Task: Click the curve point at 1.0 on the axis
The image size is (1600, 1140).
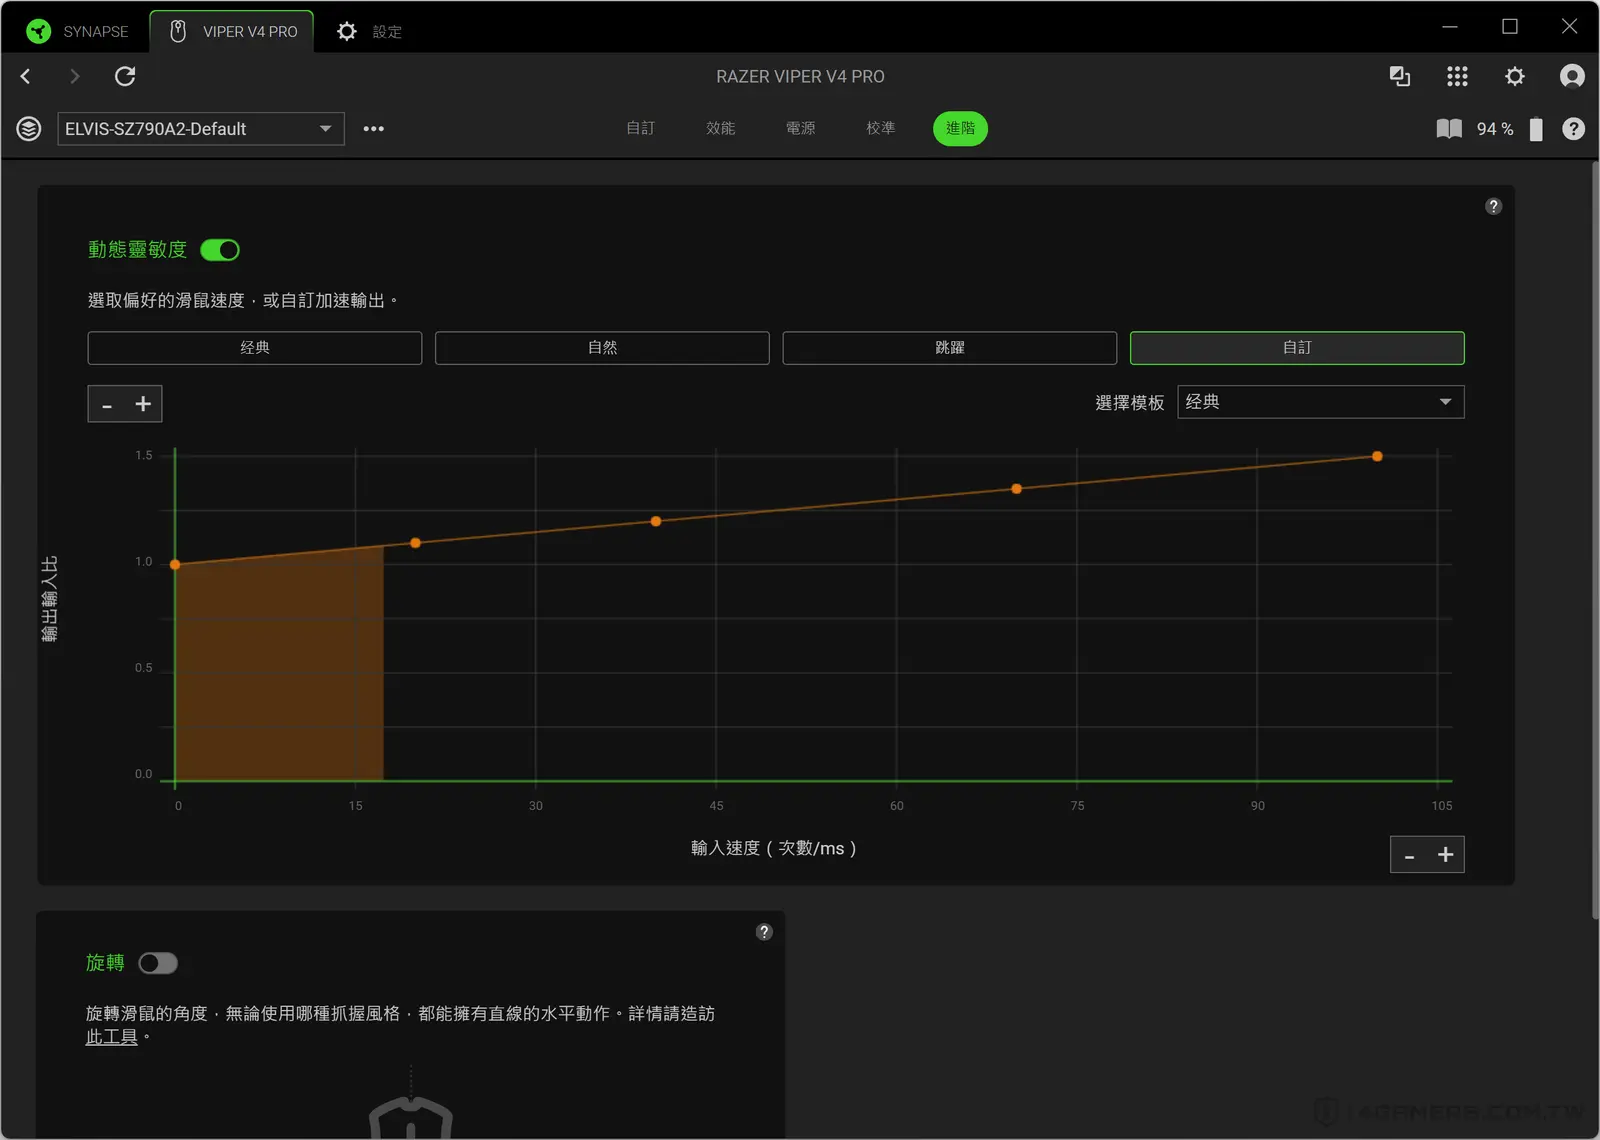Action: tap(175, 565)
